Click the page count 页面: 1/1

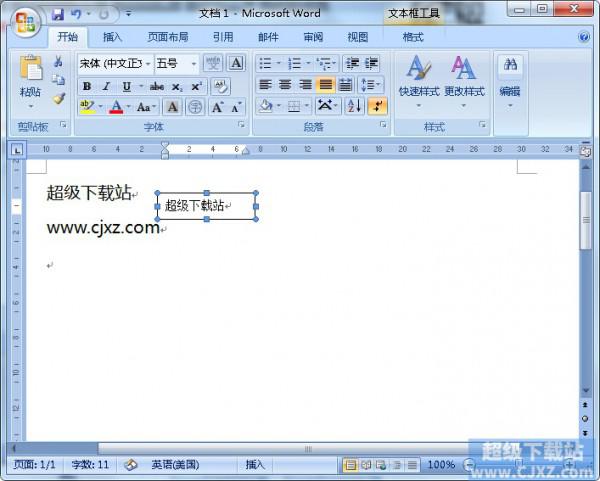(x=34, y=465)
